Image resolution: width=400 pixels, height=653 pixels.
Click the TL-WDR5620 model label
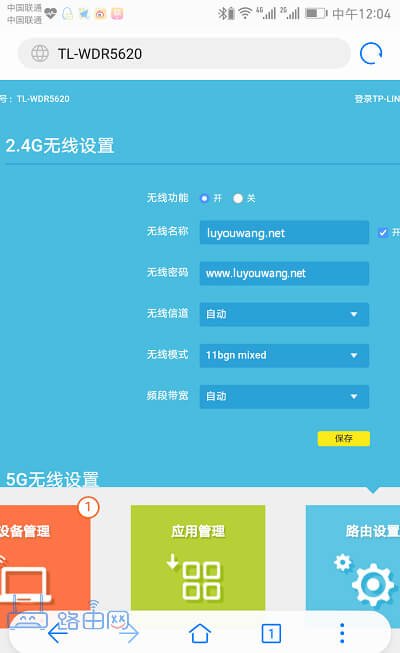[43, 99]
